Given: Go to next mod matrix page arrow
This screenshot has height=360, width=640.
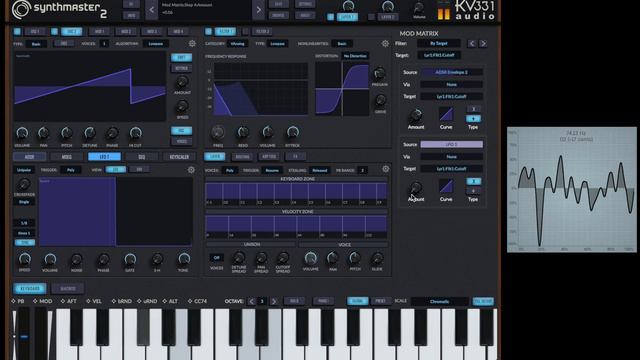Looking at the screenshot, I should click(x=483, y=43).
